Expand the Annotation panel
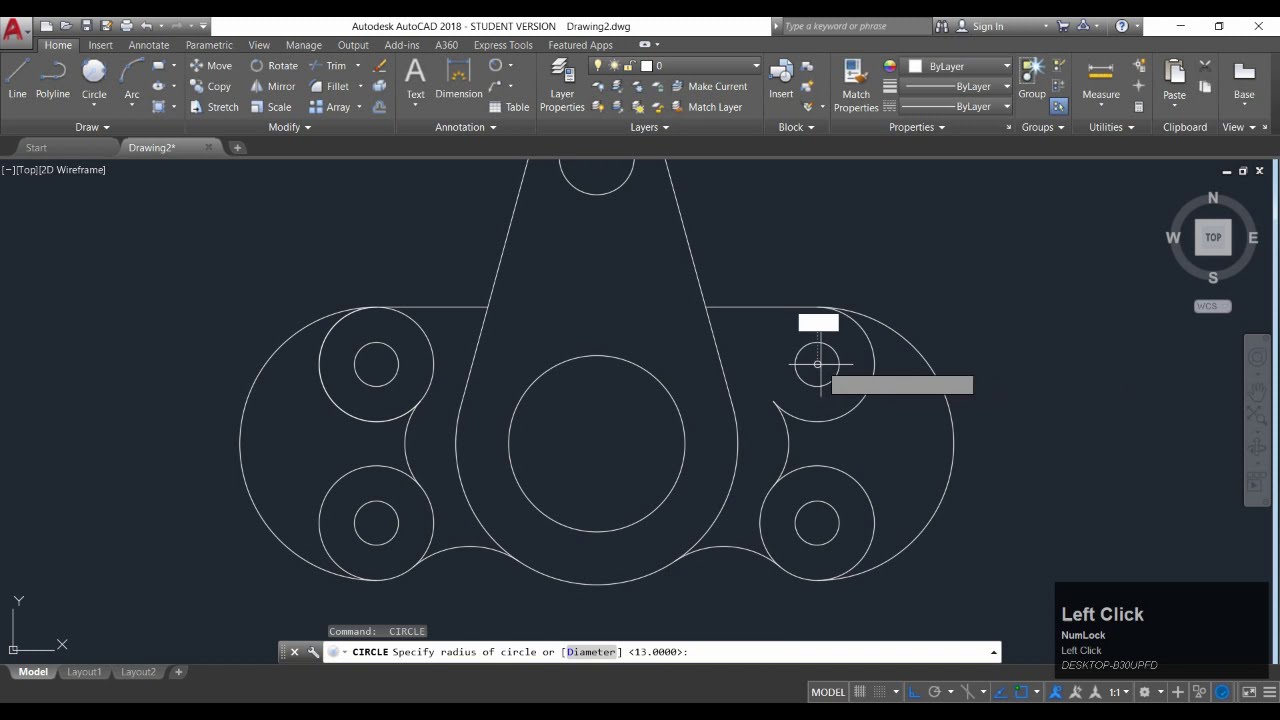Viewport: 1280px width, 720px height. point(466,127)
